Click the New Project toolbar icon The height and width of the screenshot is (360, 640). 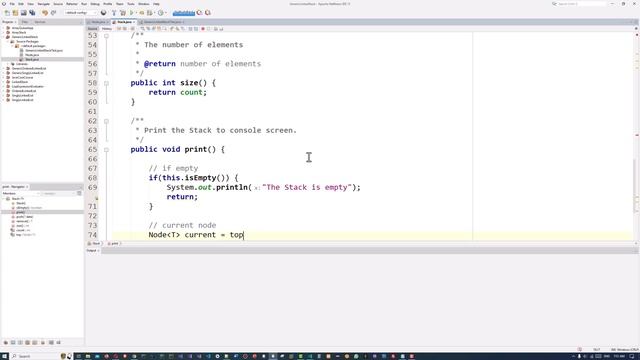pyautogui.click(x=15, y=13)
